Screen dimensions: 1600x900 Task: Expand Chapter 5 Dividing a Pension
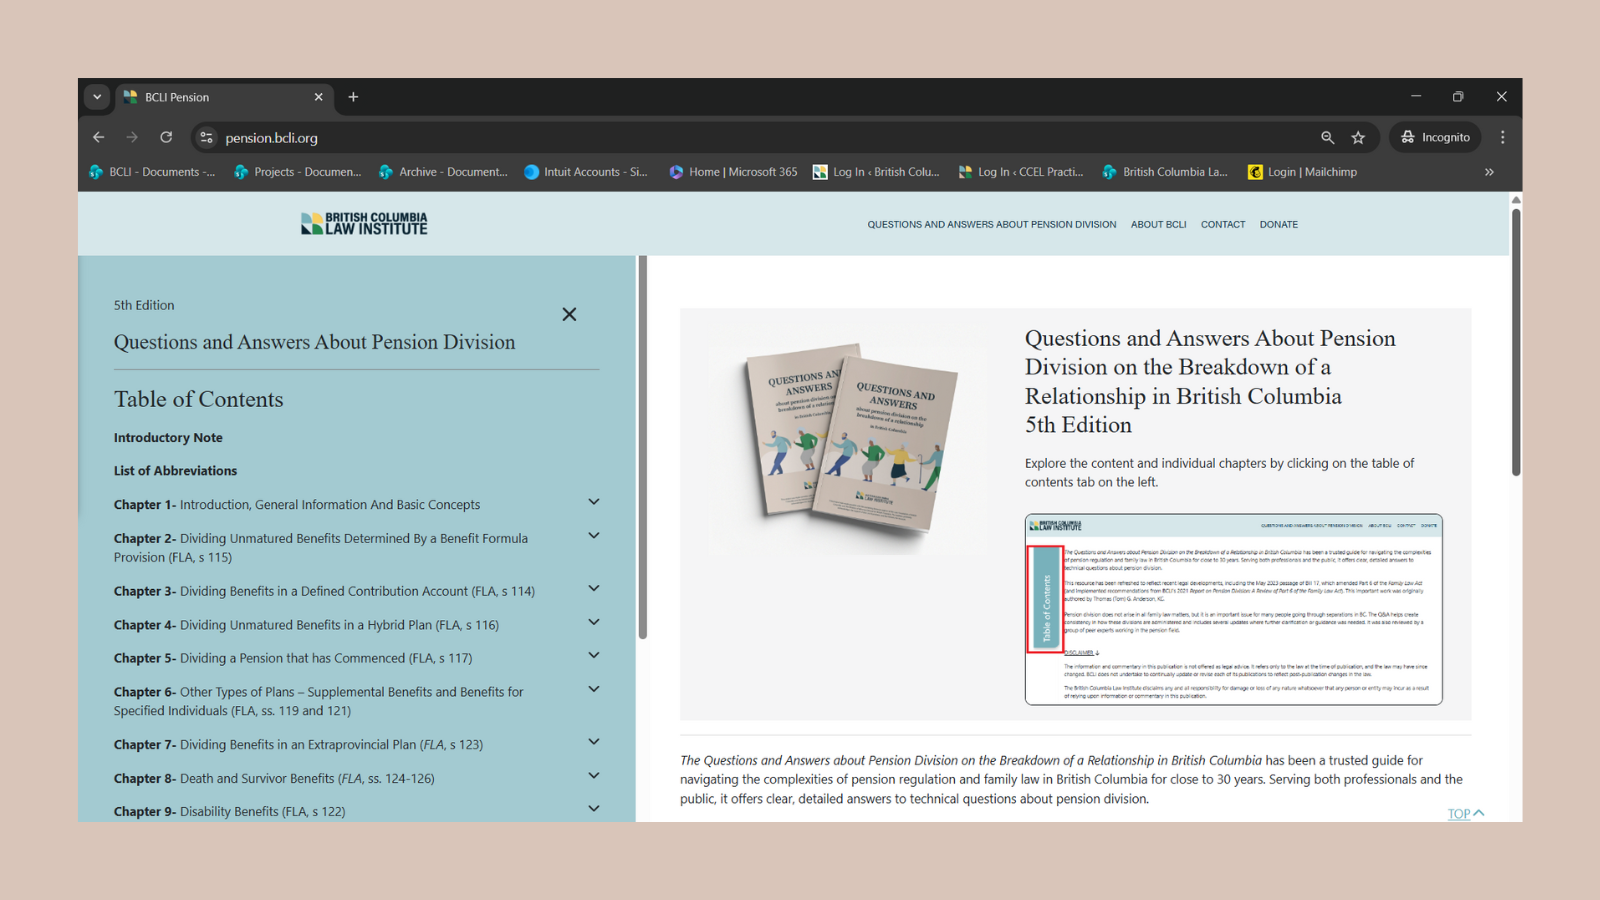click(593, 656)
